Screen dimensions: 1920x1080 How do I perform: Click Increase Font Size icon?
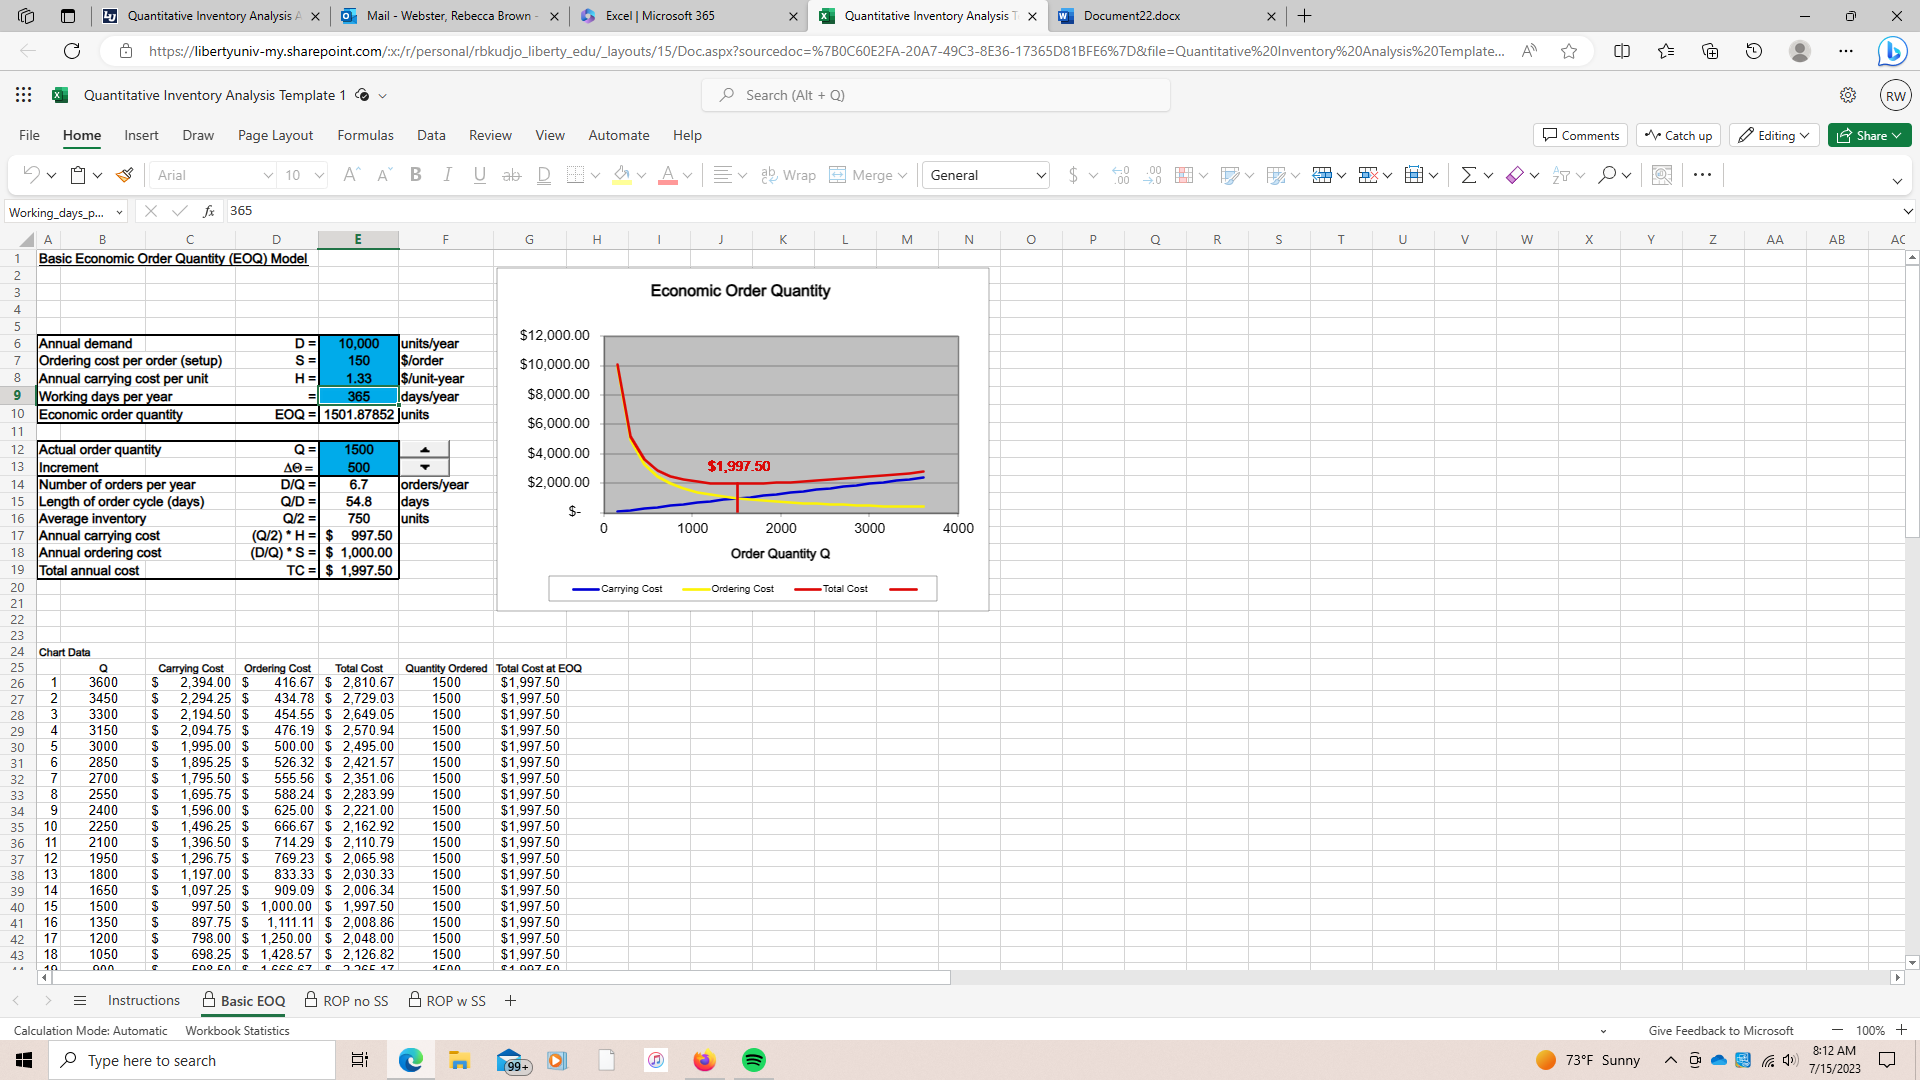click(x=351, y=175)
